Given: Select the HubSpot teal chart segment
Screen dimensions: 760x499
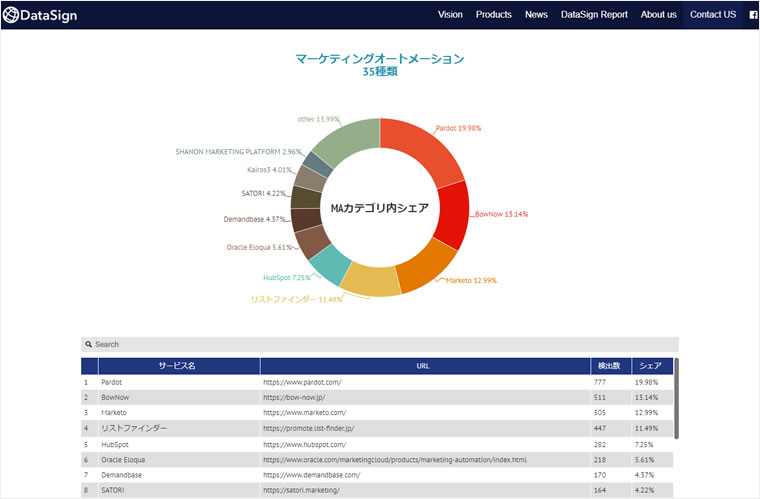Looking at the screenshot, I should [x=330, y=265].
